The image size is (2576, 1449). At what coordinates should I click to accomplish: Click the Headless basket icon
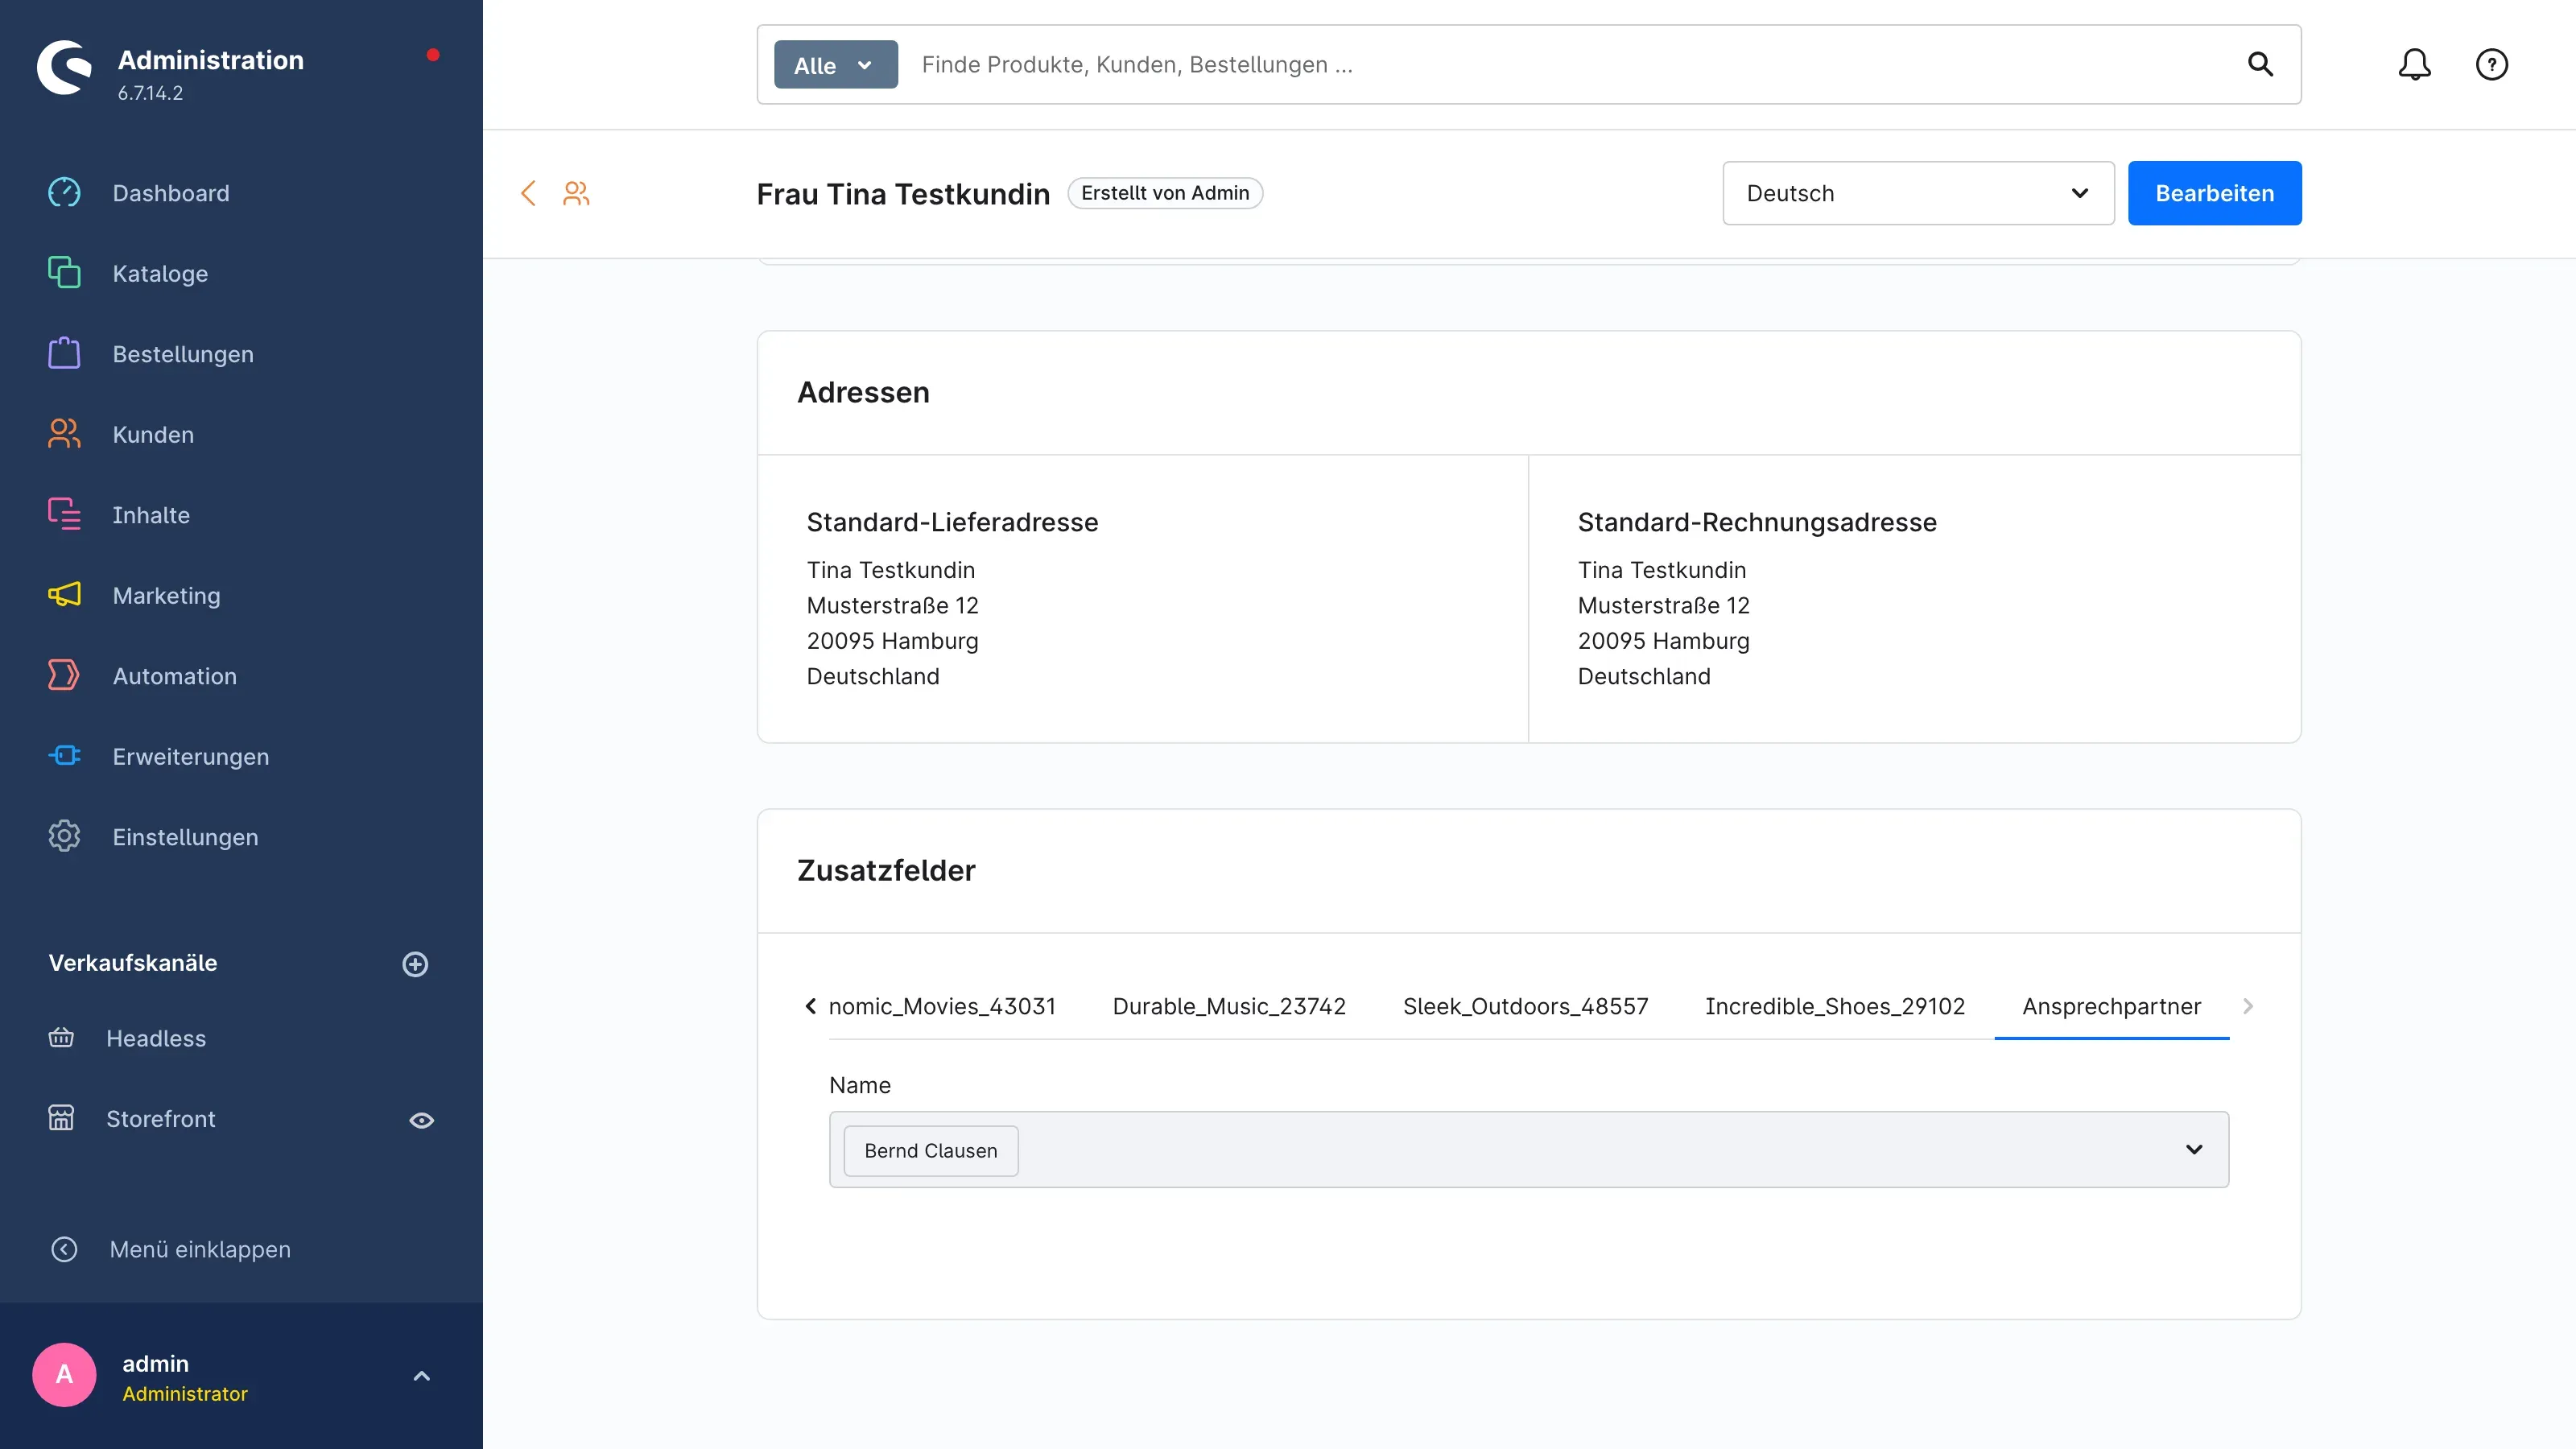[x=61, y=1038]
